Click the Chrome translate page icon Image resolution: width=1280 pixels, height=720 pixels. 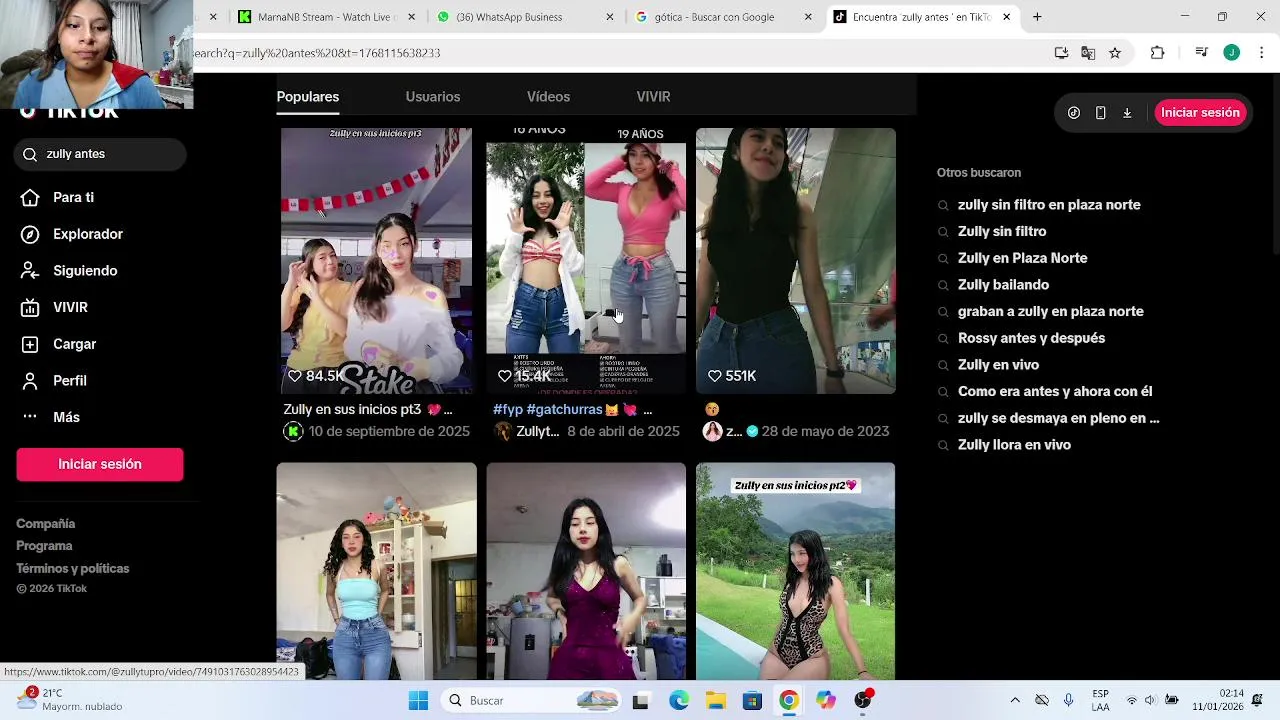point(1088,53)
